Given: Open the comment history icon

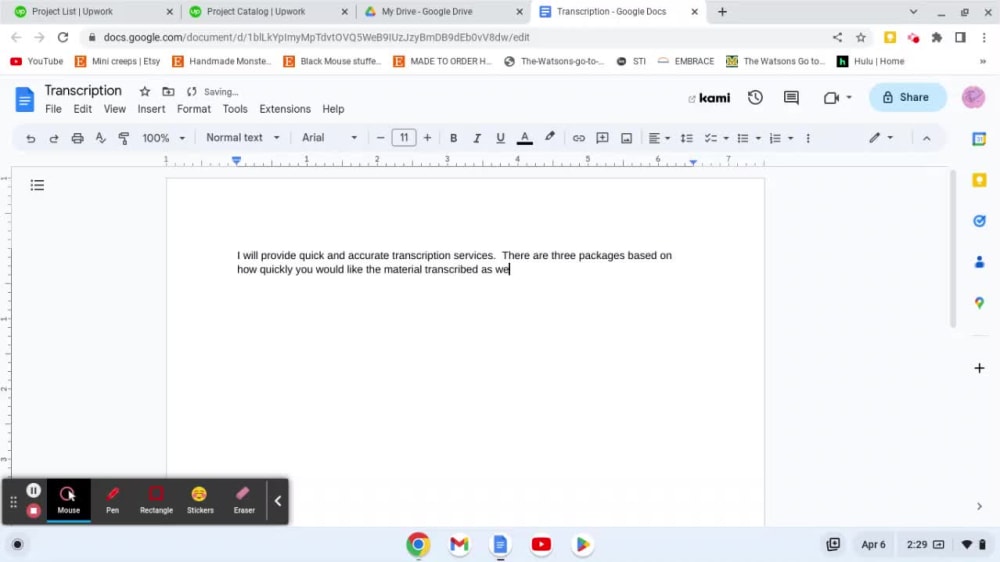Looking at the screenshot, I should click(791, 98).
